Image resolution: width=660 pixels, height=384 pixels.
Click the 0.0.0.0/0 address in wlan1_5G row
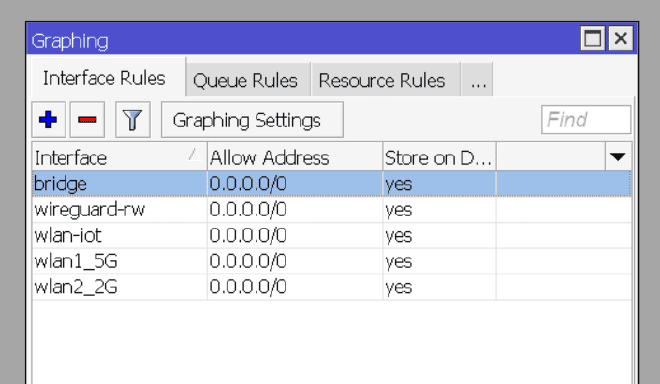248,261
